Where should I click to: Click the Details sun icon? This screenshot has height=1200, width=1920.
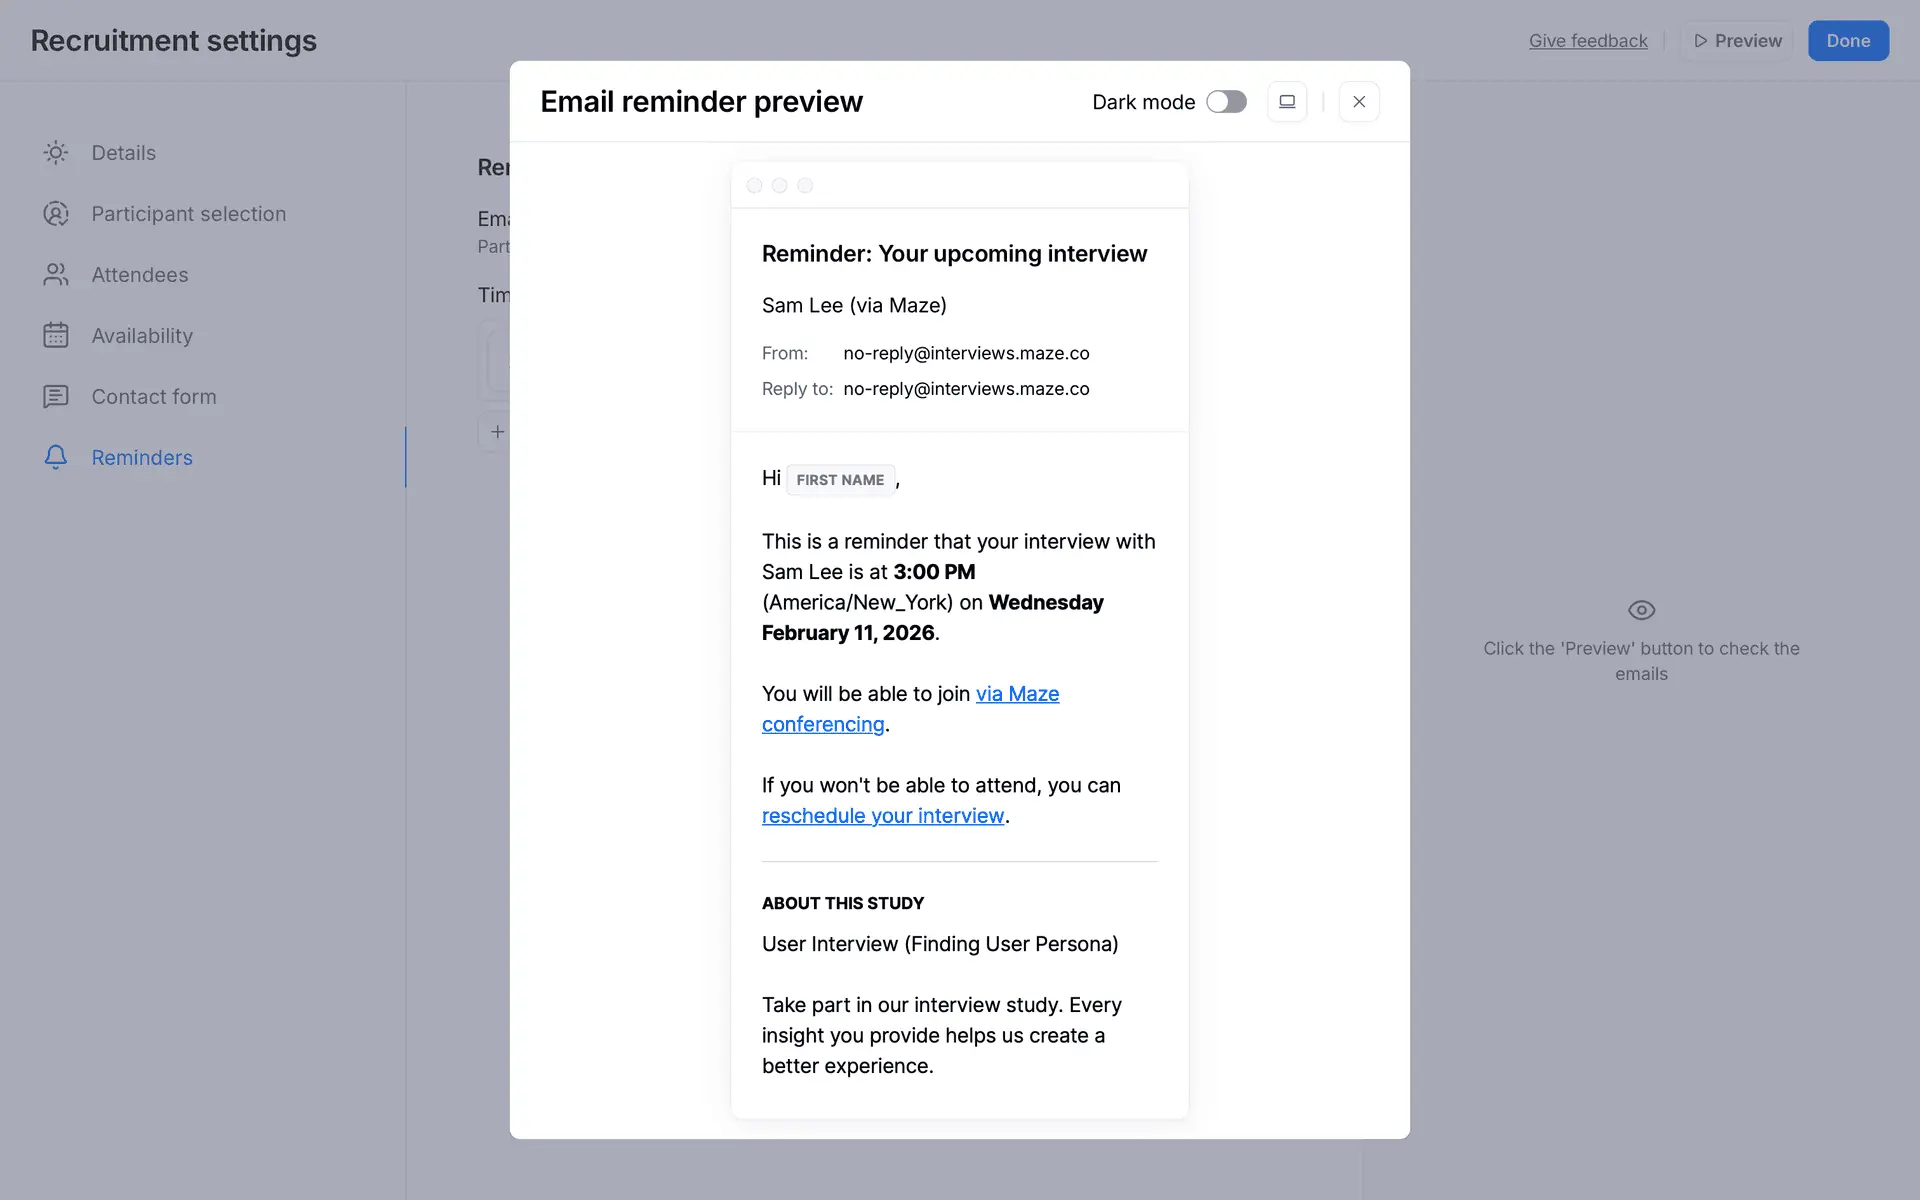56,153
